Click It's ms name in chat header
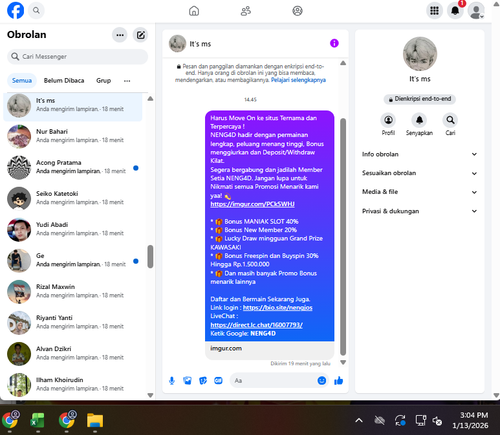 pyautogui.click(x=200, y=44)
